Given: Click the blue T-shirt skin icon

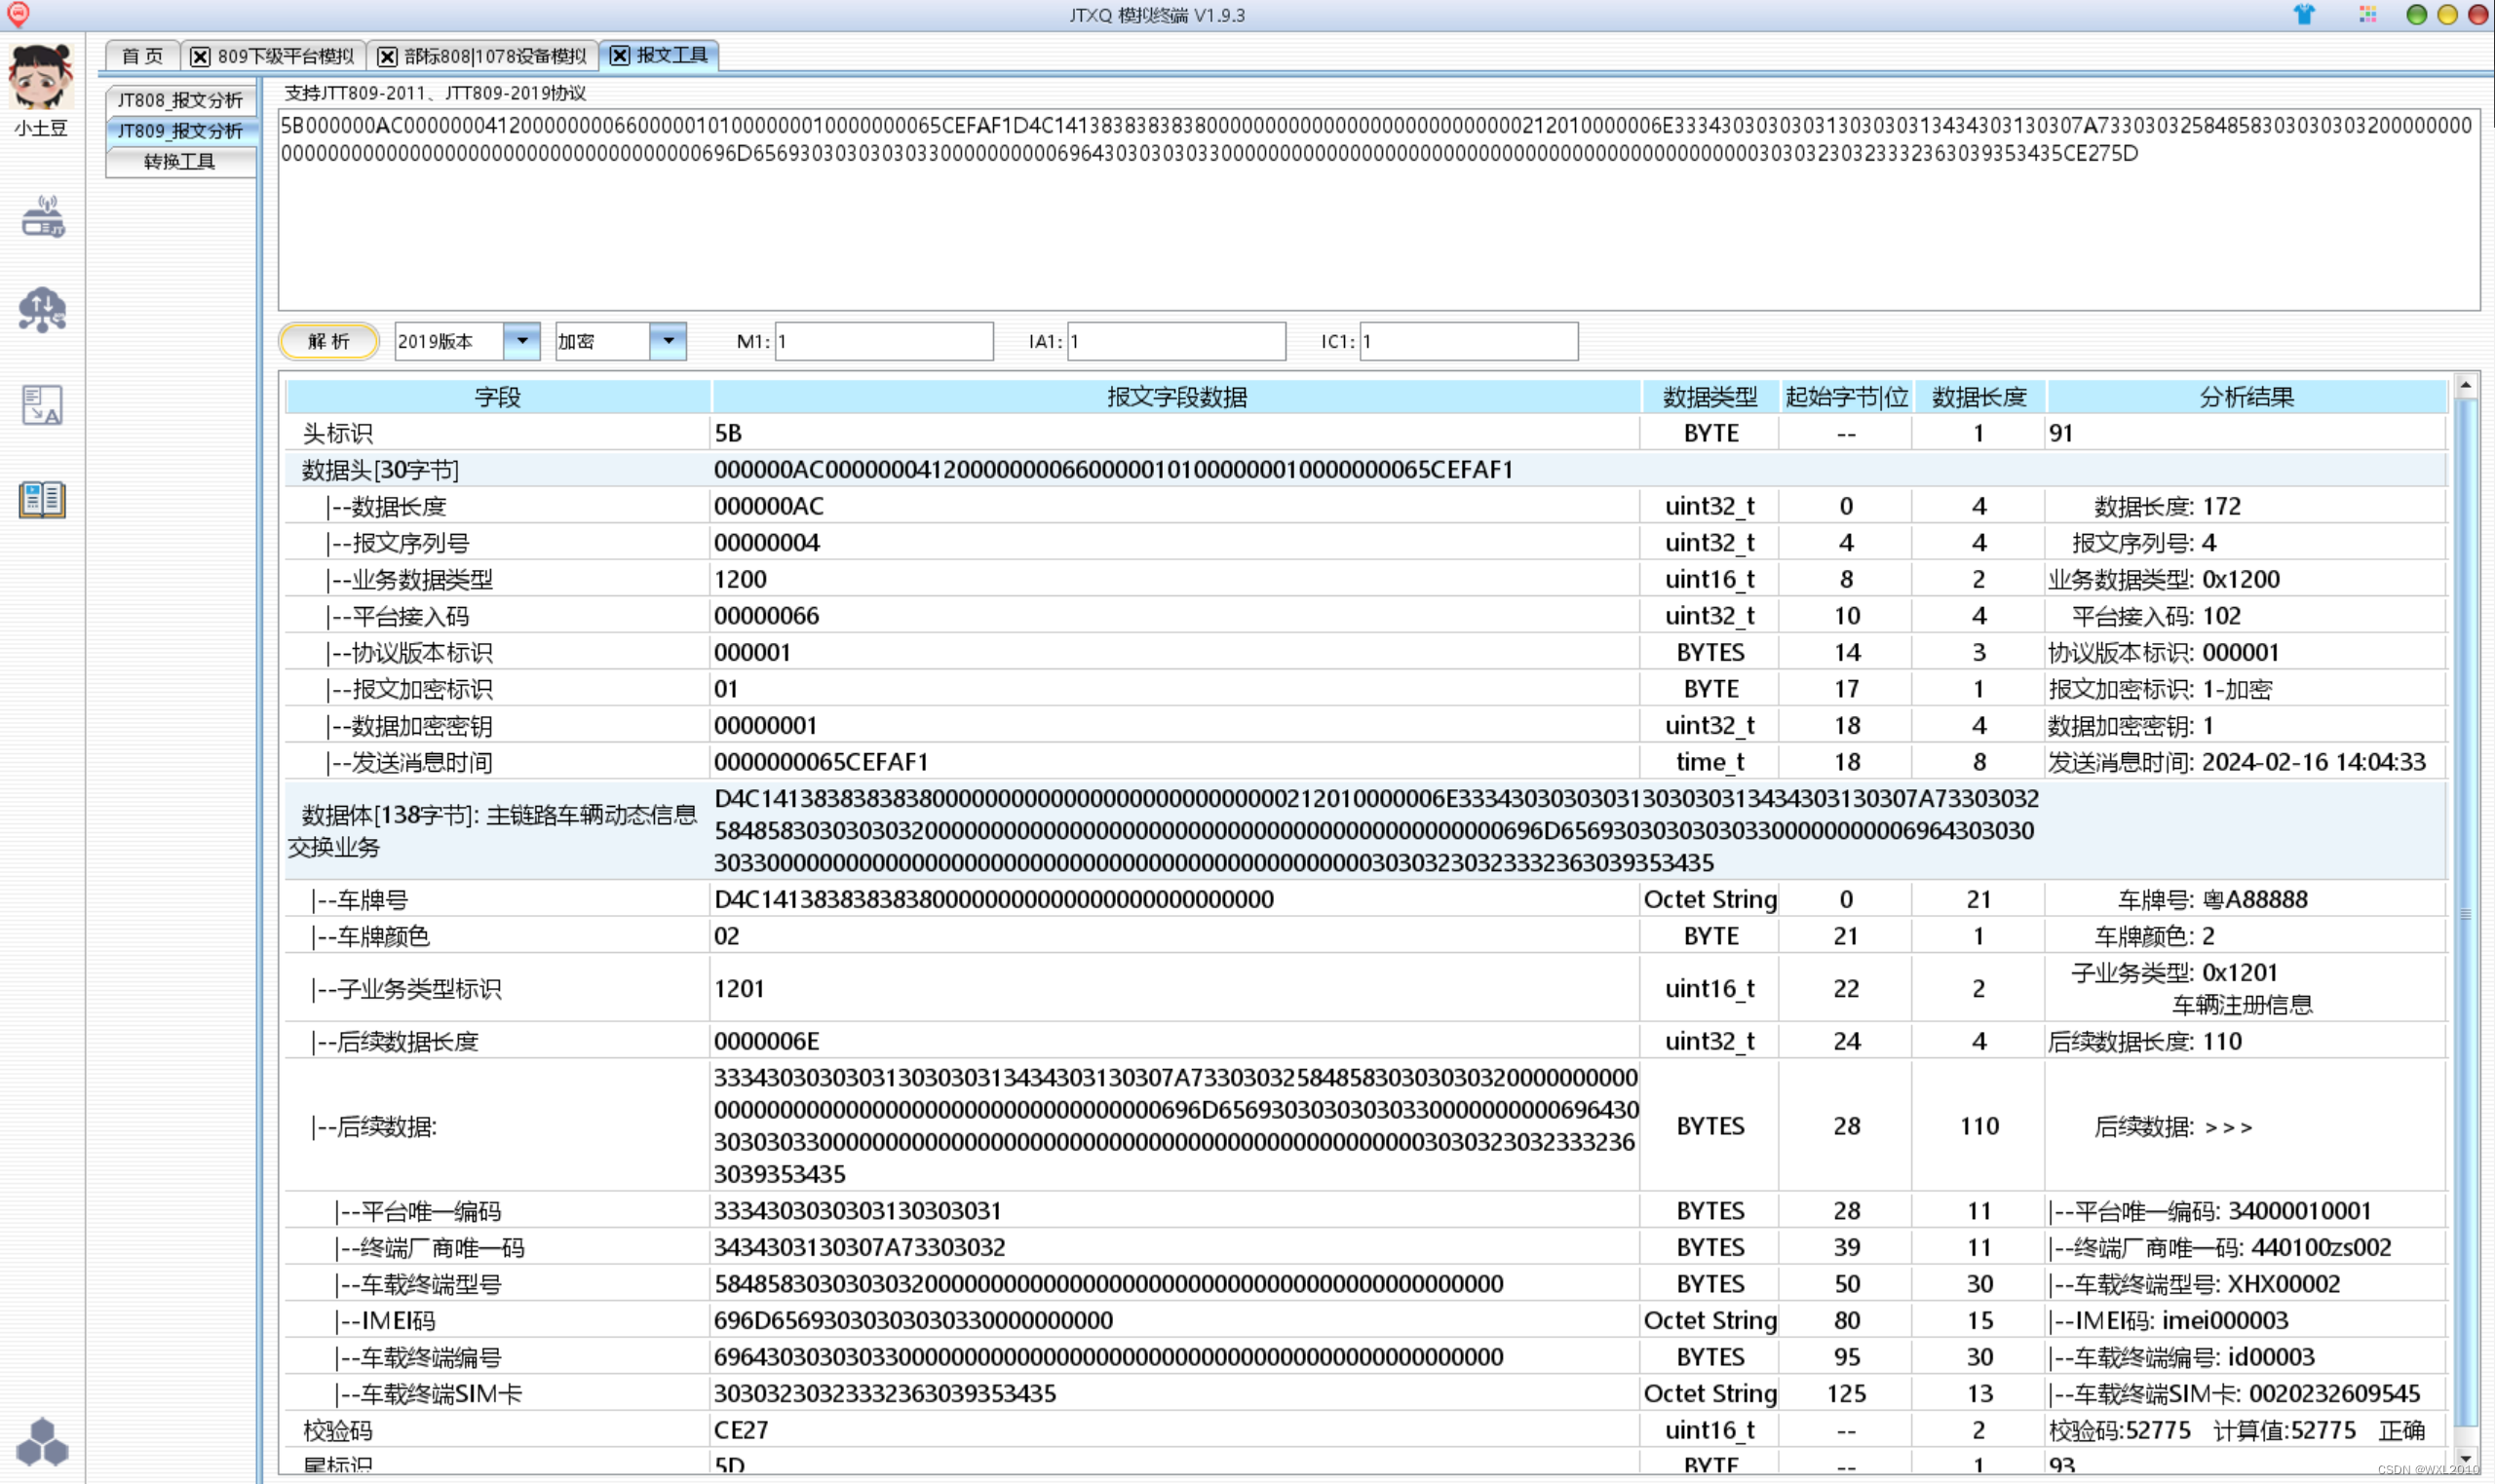Looking at the screenshot, I should [x=2304, y=14].
